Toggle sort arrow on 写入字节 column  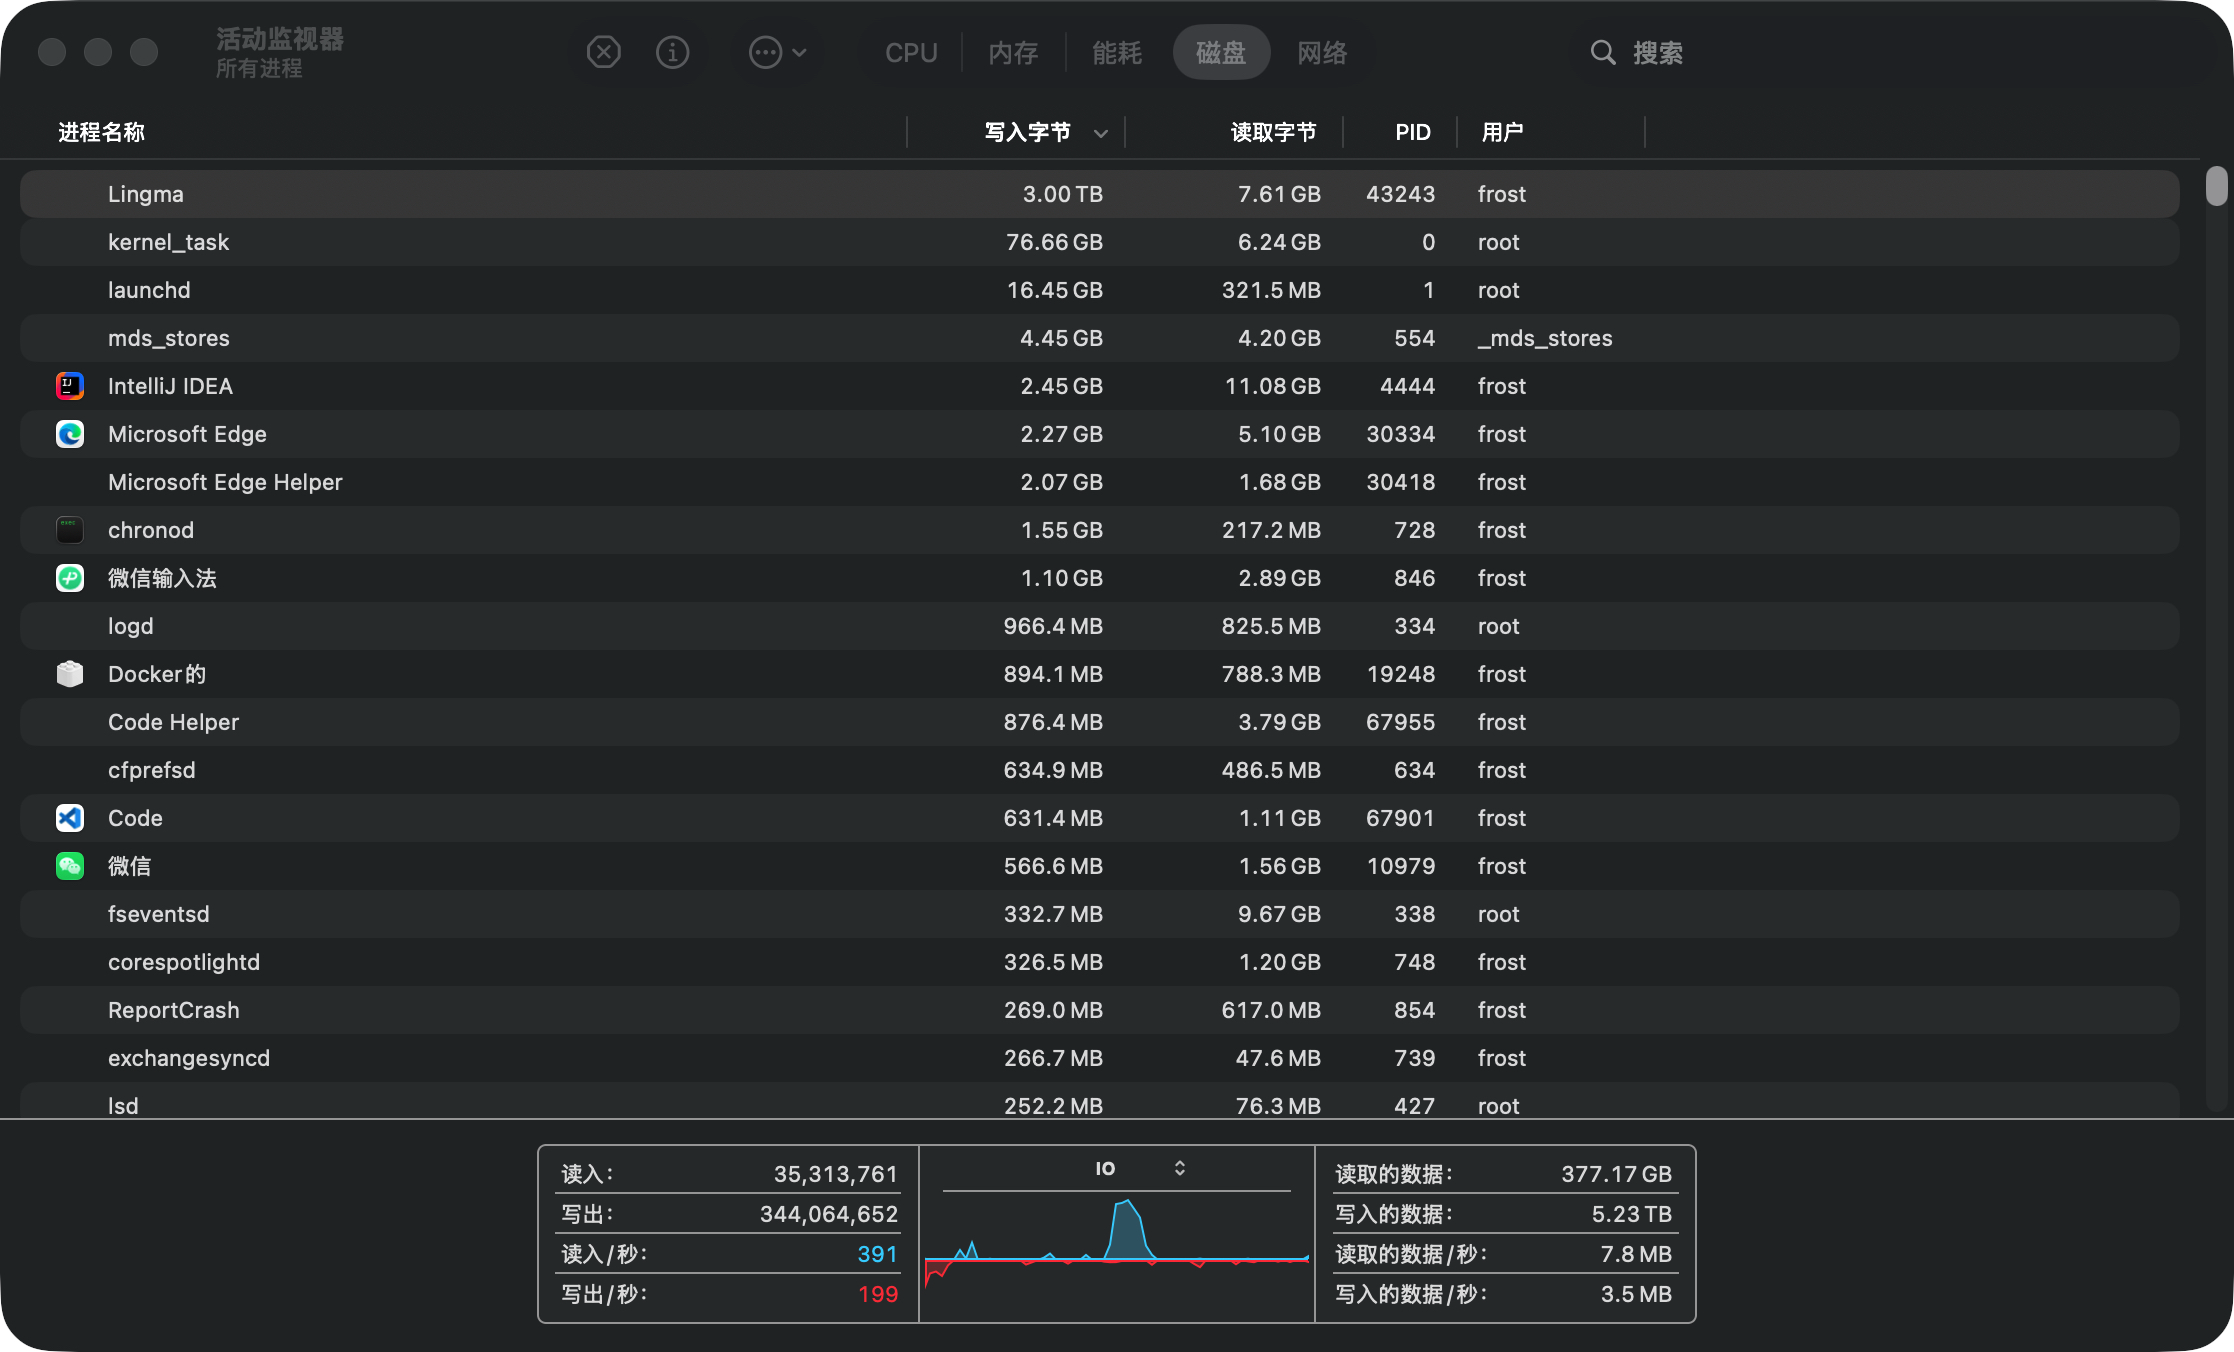coord(1100,133)
